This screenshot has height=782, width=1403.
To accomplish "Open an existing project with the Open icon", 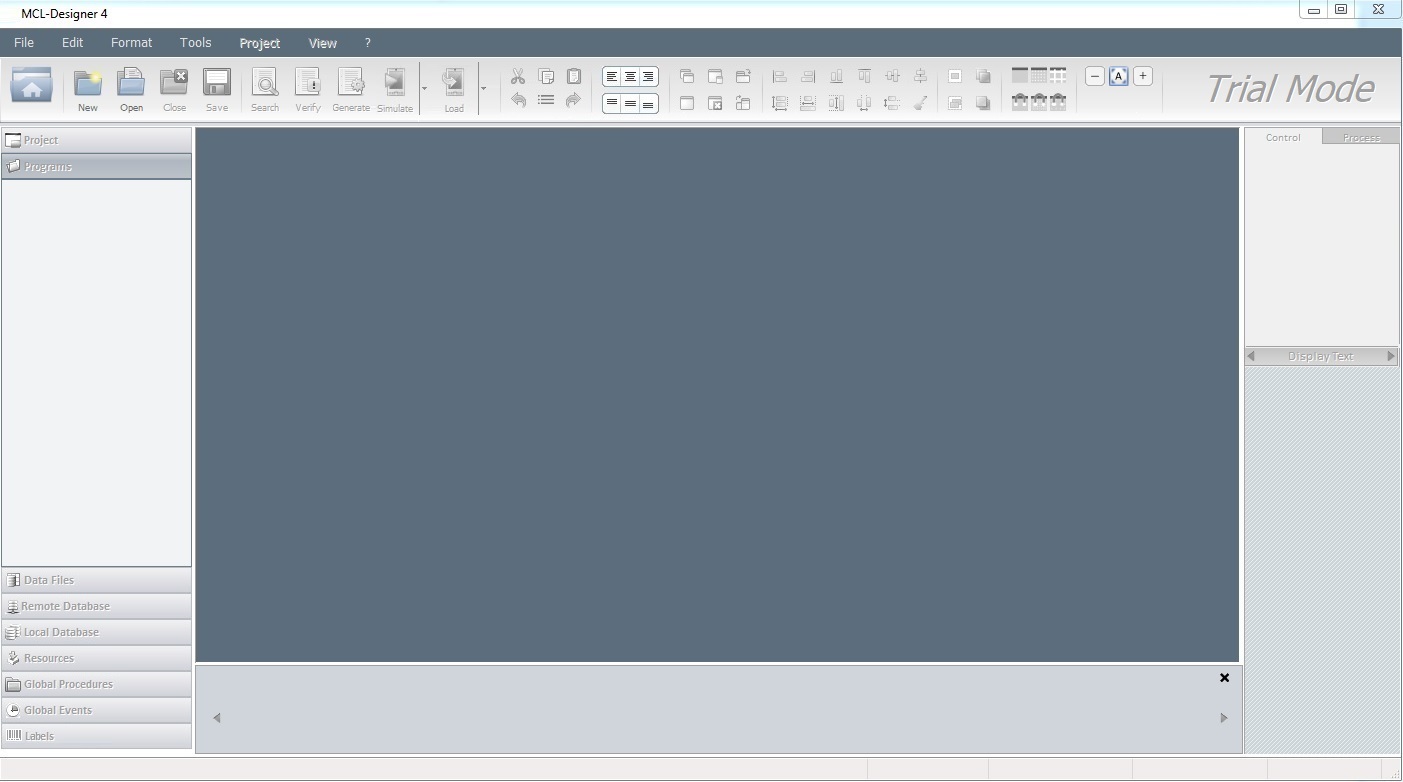I will click(131, 89).
